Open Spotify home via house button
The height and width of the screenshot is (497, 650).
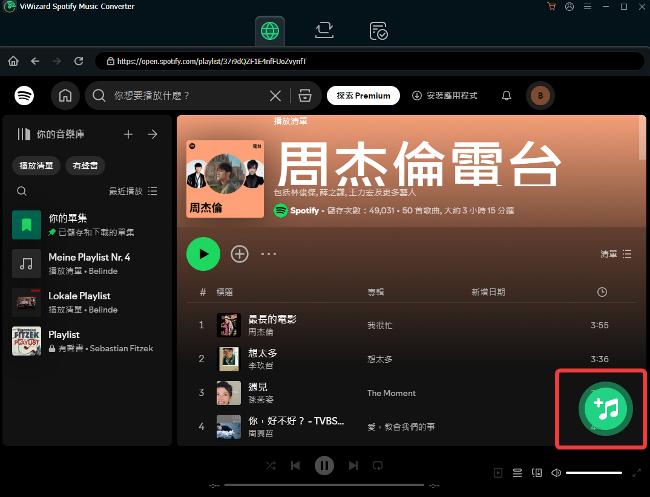coord(65,96)
